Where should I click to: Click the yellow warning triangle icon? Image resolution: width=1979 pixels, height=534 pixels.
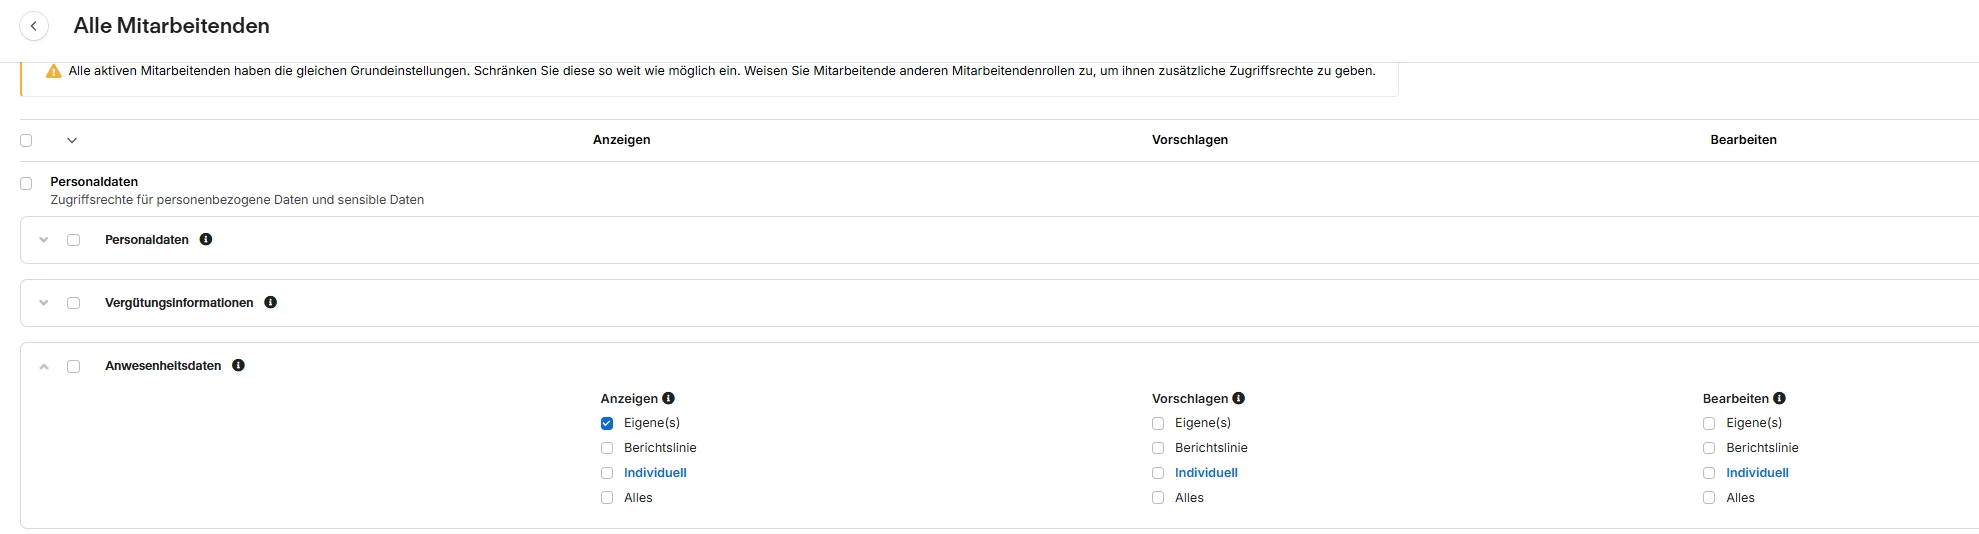(54, 71)
